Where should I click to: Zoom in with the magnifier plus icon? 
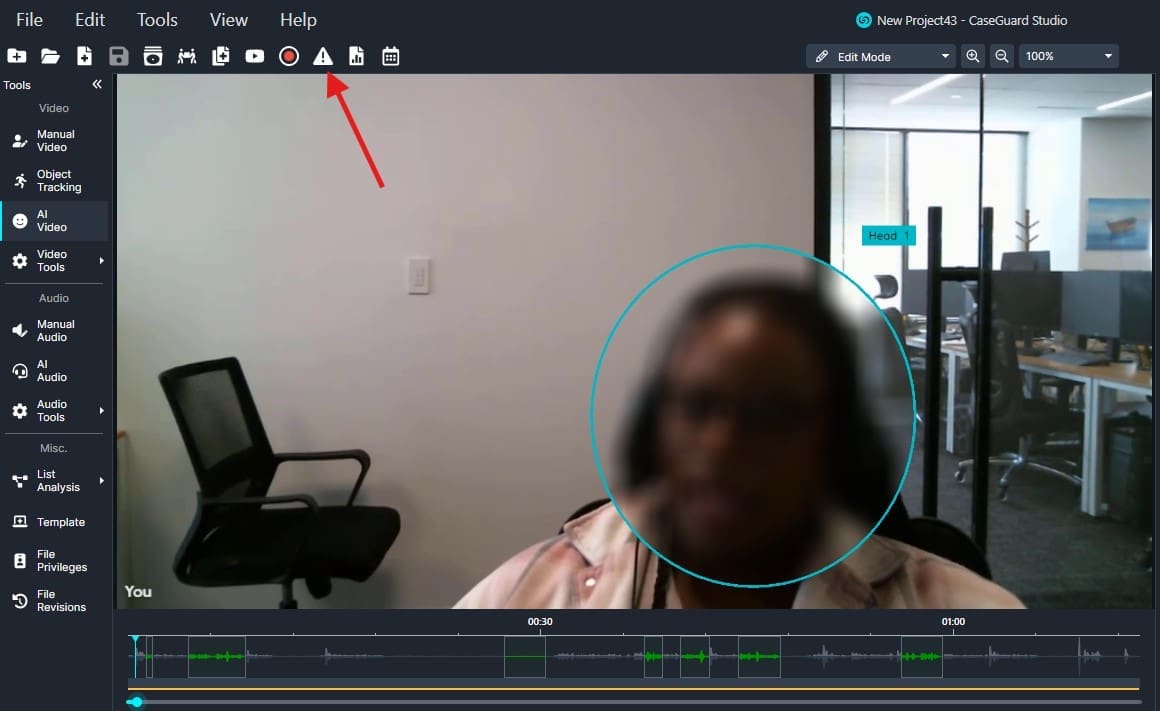(x=973, y=57)
